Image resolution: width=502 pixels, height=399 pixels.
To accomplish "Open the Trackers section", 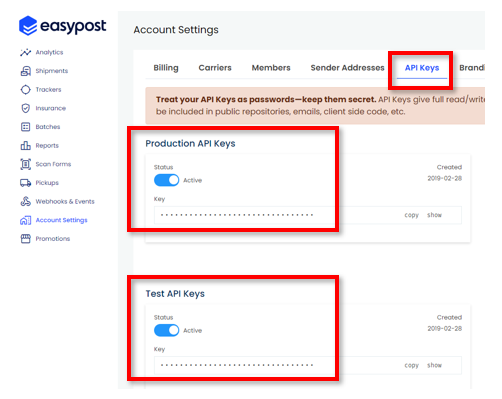I will (x=48, y=90).
